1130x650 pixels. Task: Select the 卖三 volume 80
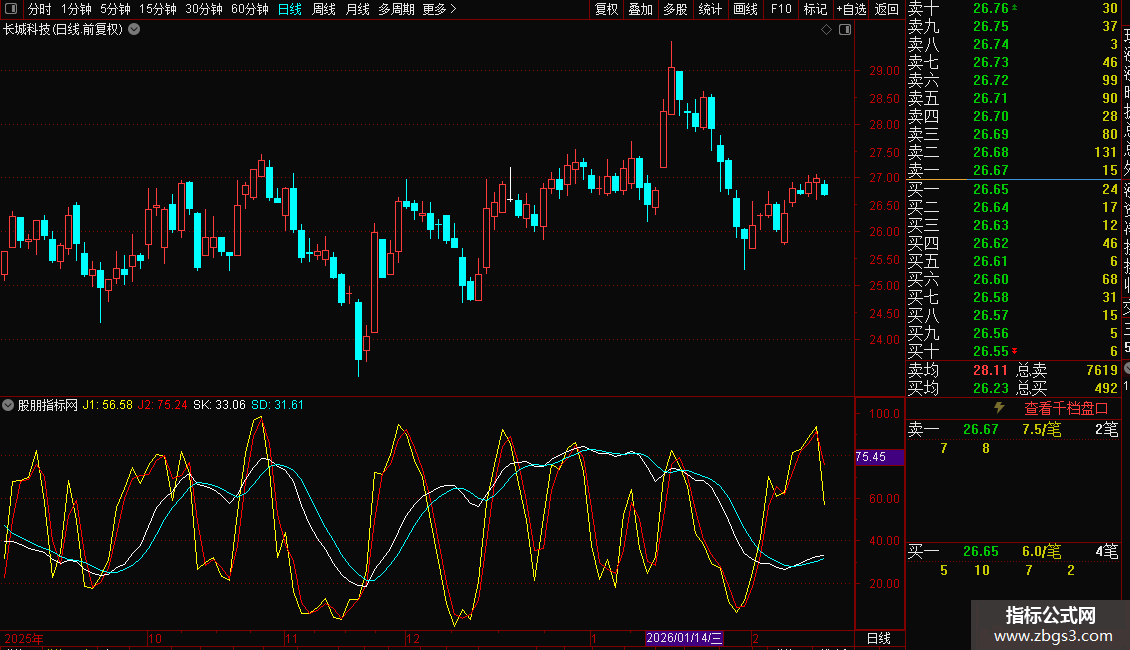tap(1109, 134)
